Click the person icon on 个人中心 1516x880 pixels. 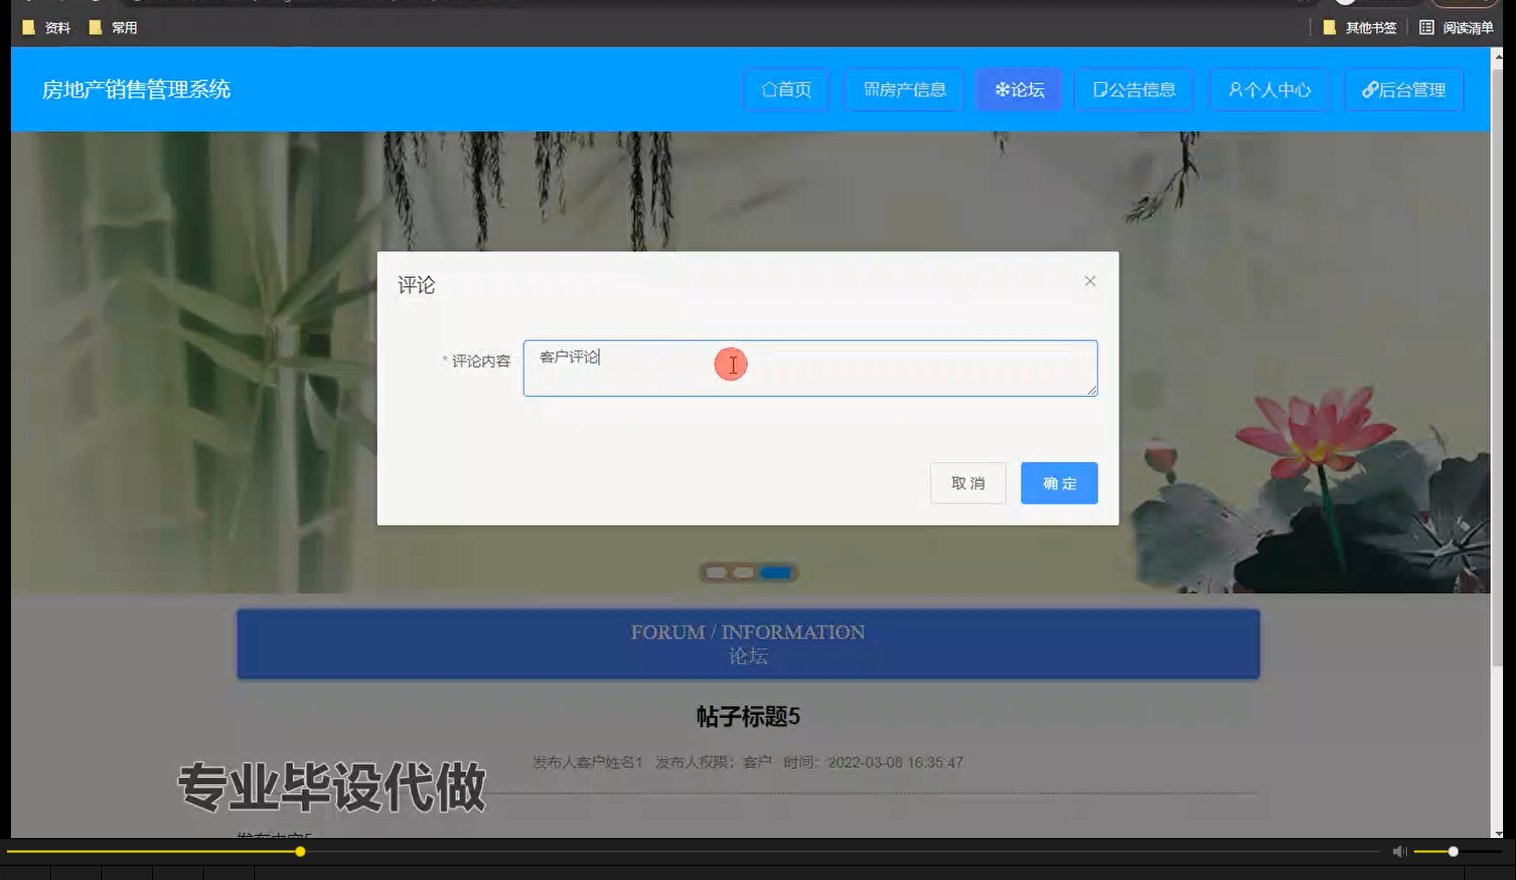pos(1236,89)
